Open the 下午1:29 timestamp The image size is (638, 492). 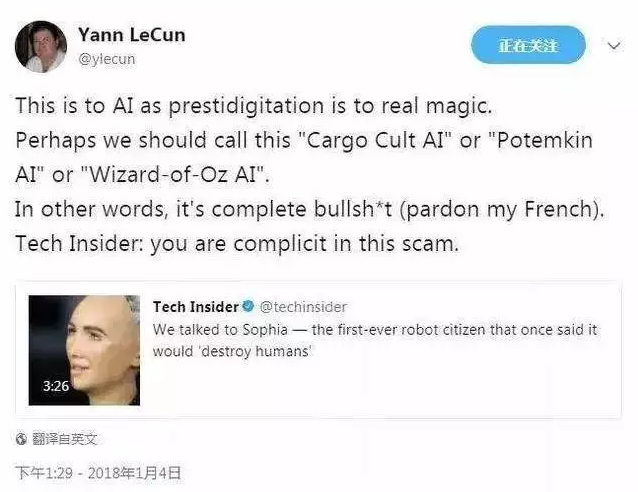coord(44,473)
